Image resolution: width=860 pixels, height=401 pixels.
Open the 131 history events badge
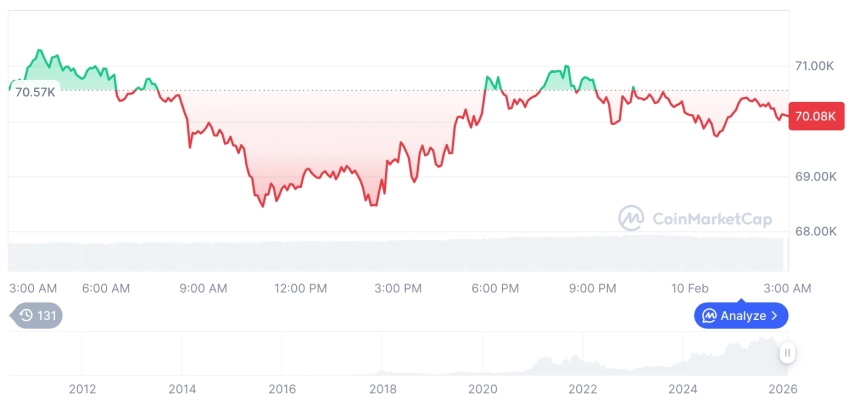(x=38, y=316)
